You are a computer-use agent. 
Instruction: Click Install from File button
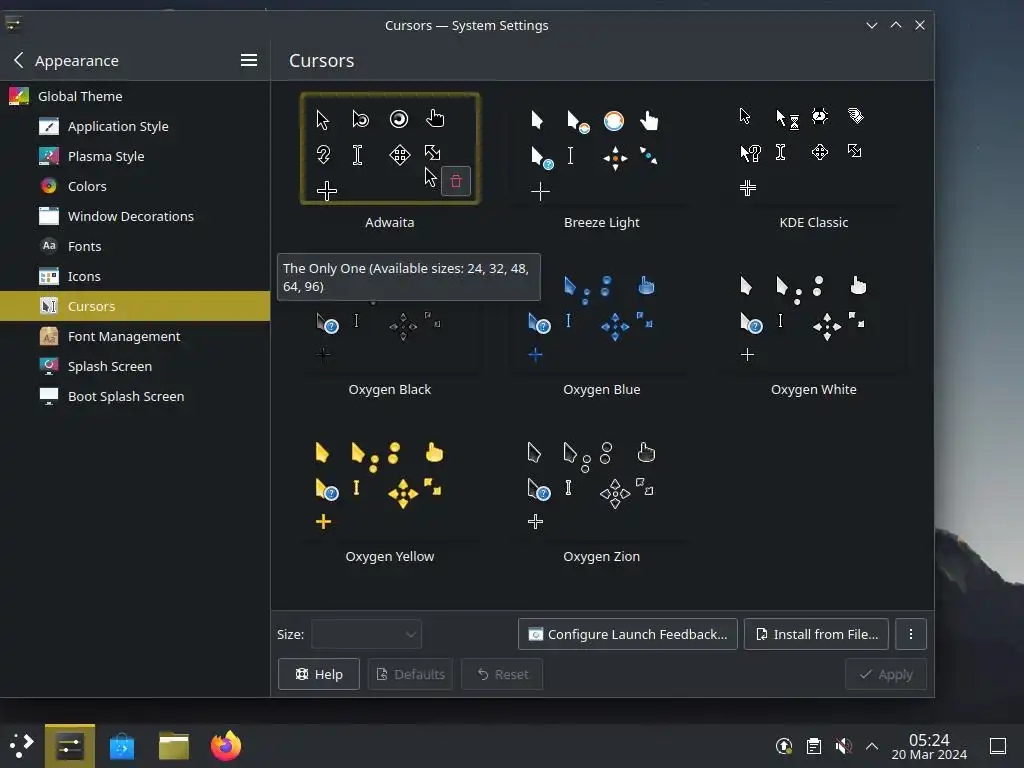click(x=816, y=634)
